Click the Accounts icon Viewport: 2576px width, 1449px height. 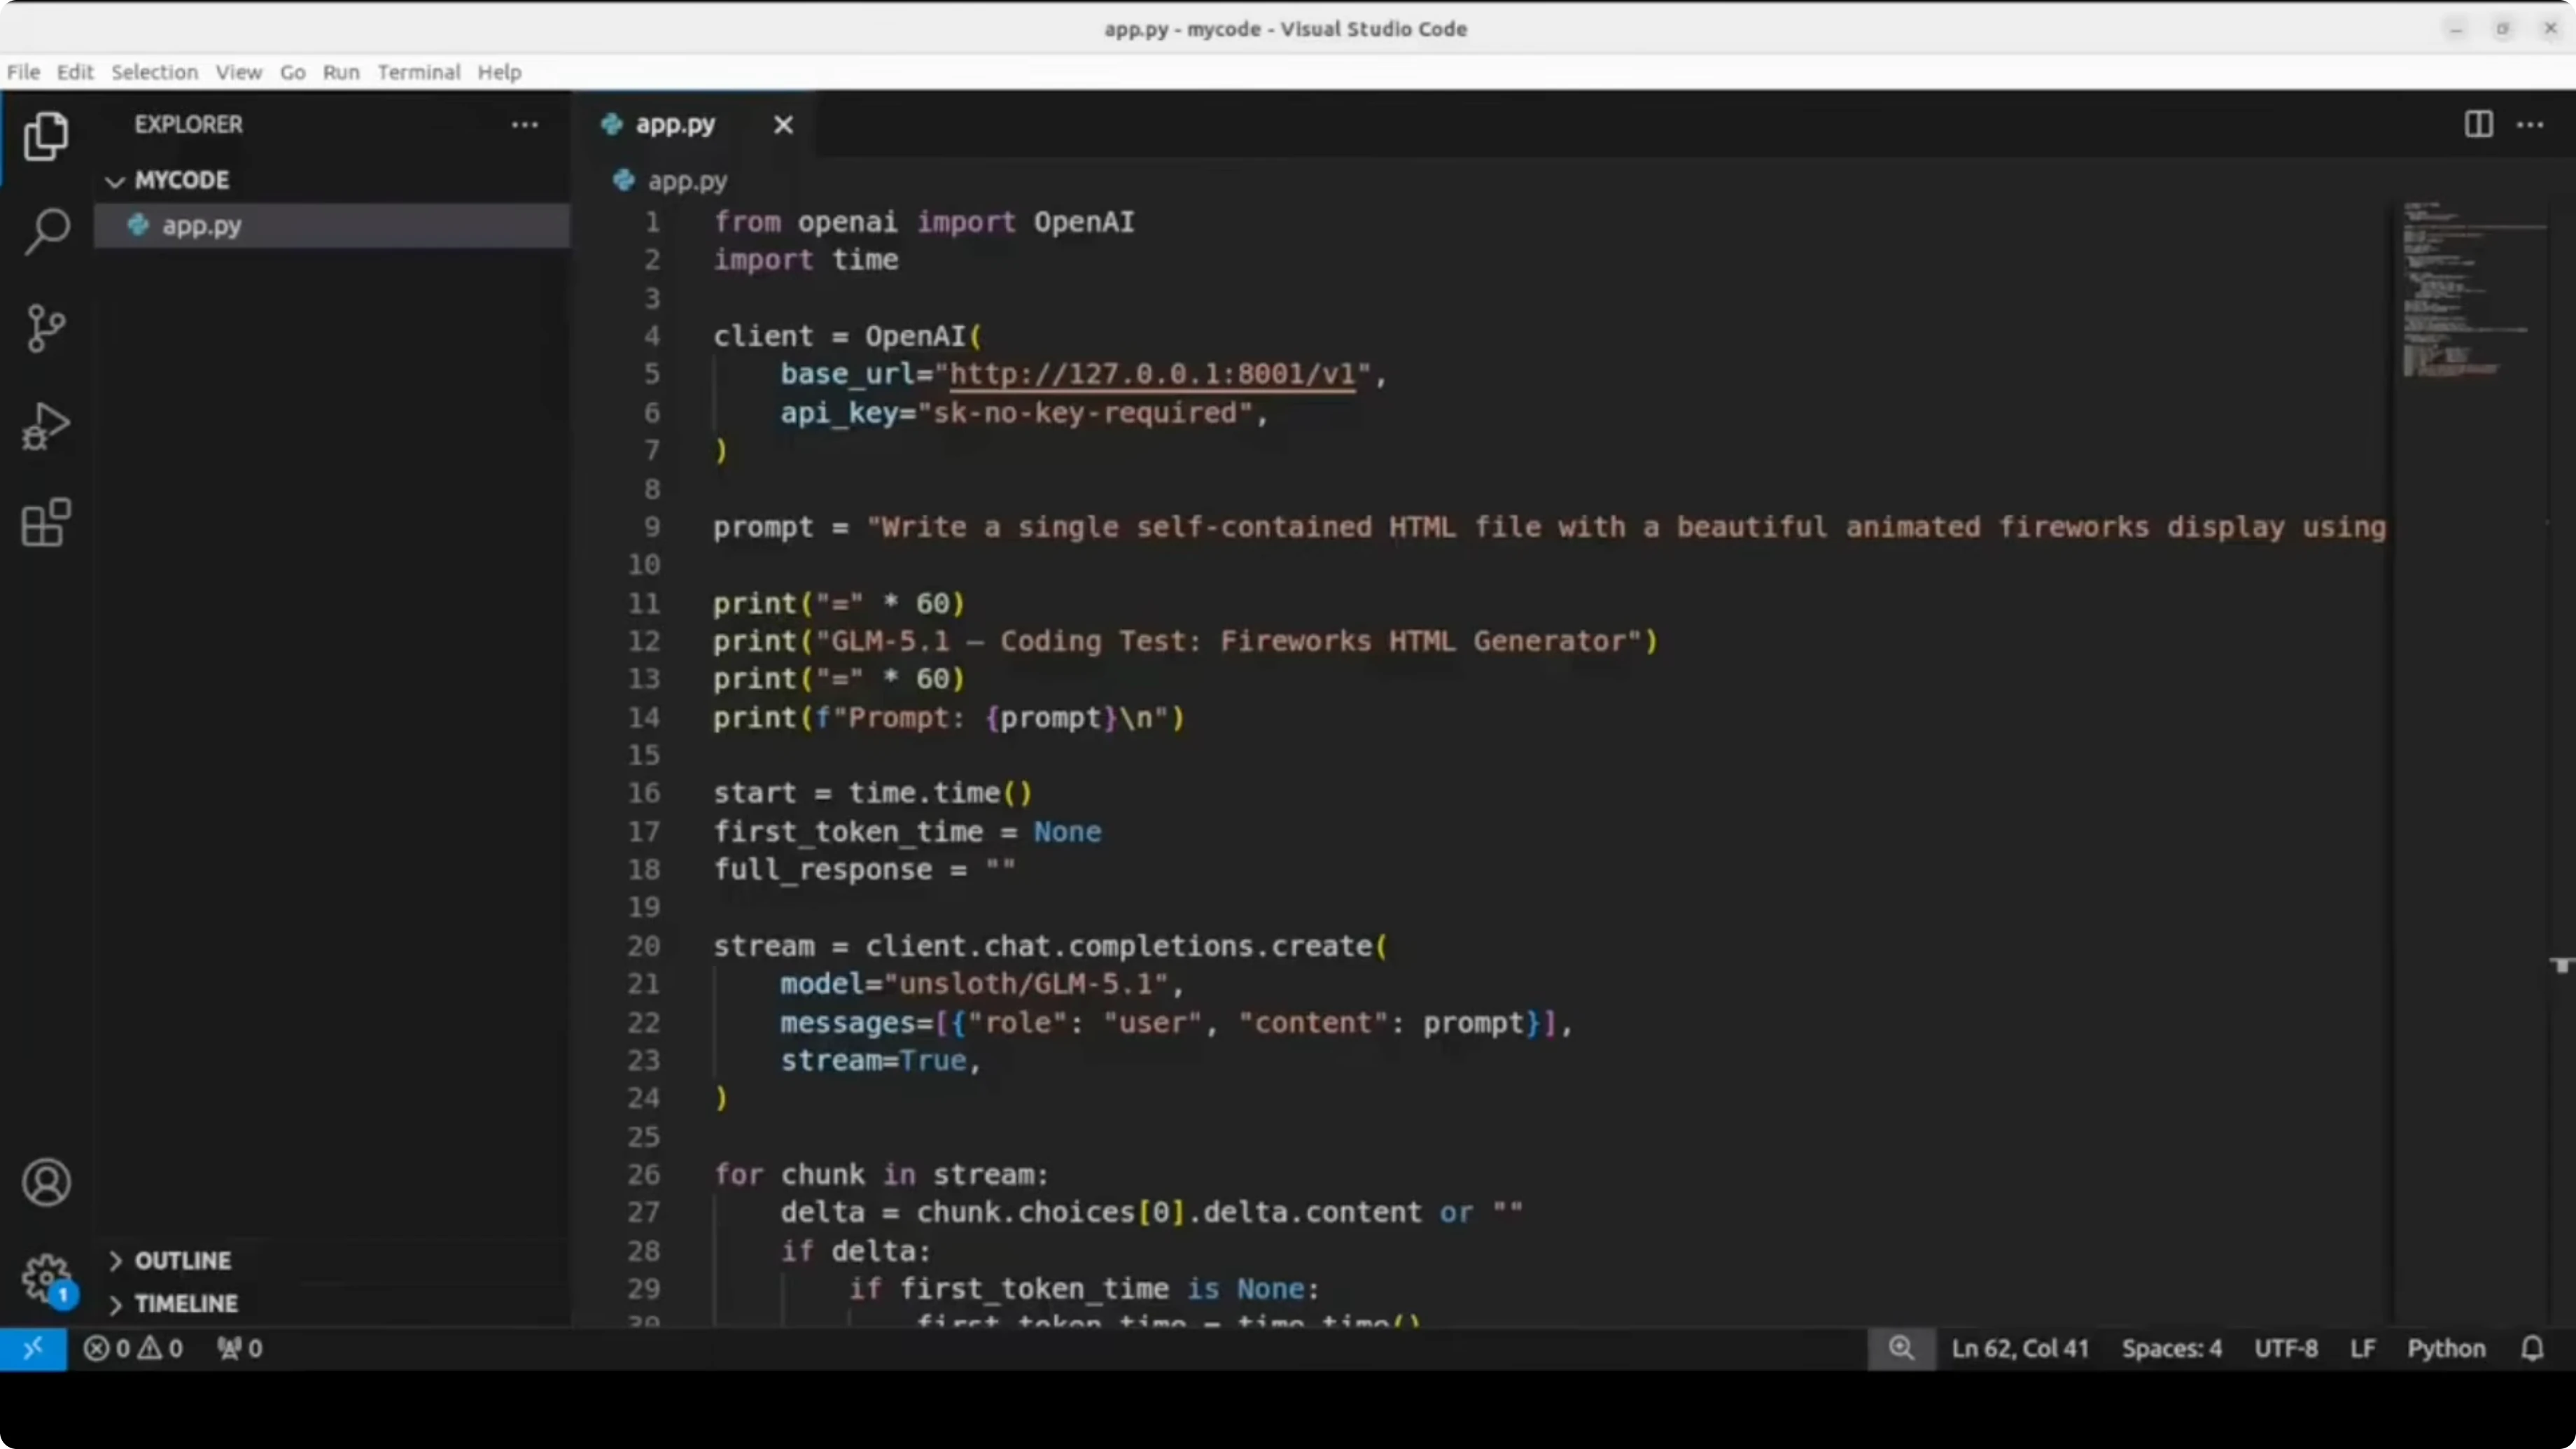tap(46, 1182)
